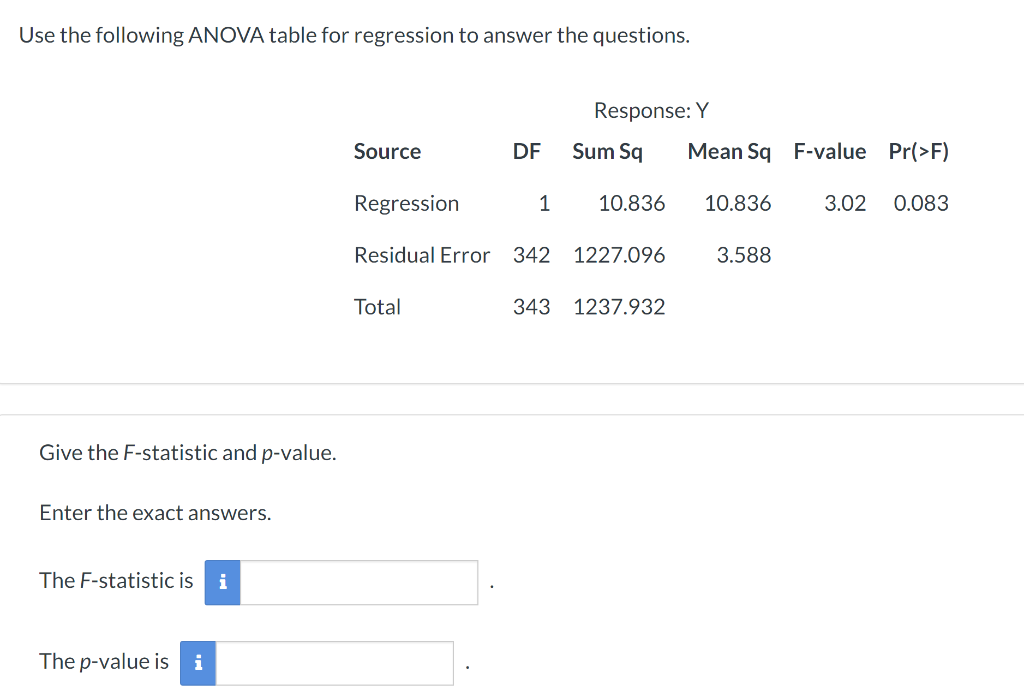Click the total sum of squares 1237.932
The height and width of the screenshot is (696, 1024).
pos(619,307)
